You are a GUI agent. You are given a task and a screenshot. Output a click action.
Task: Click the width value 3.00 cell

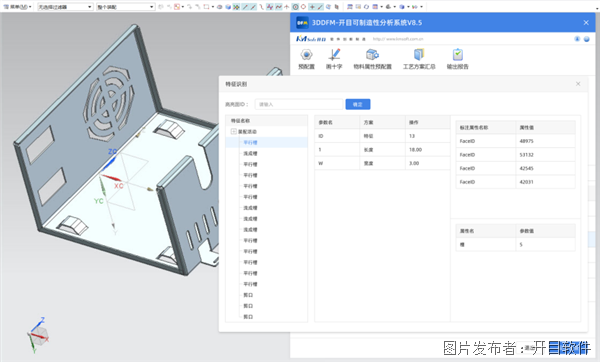tap(428, 163)
